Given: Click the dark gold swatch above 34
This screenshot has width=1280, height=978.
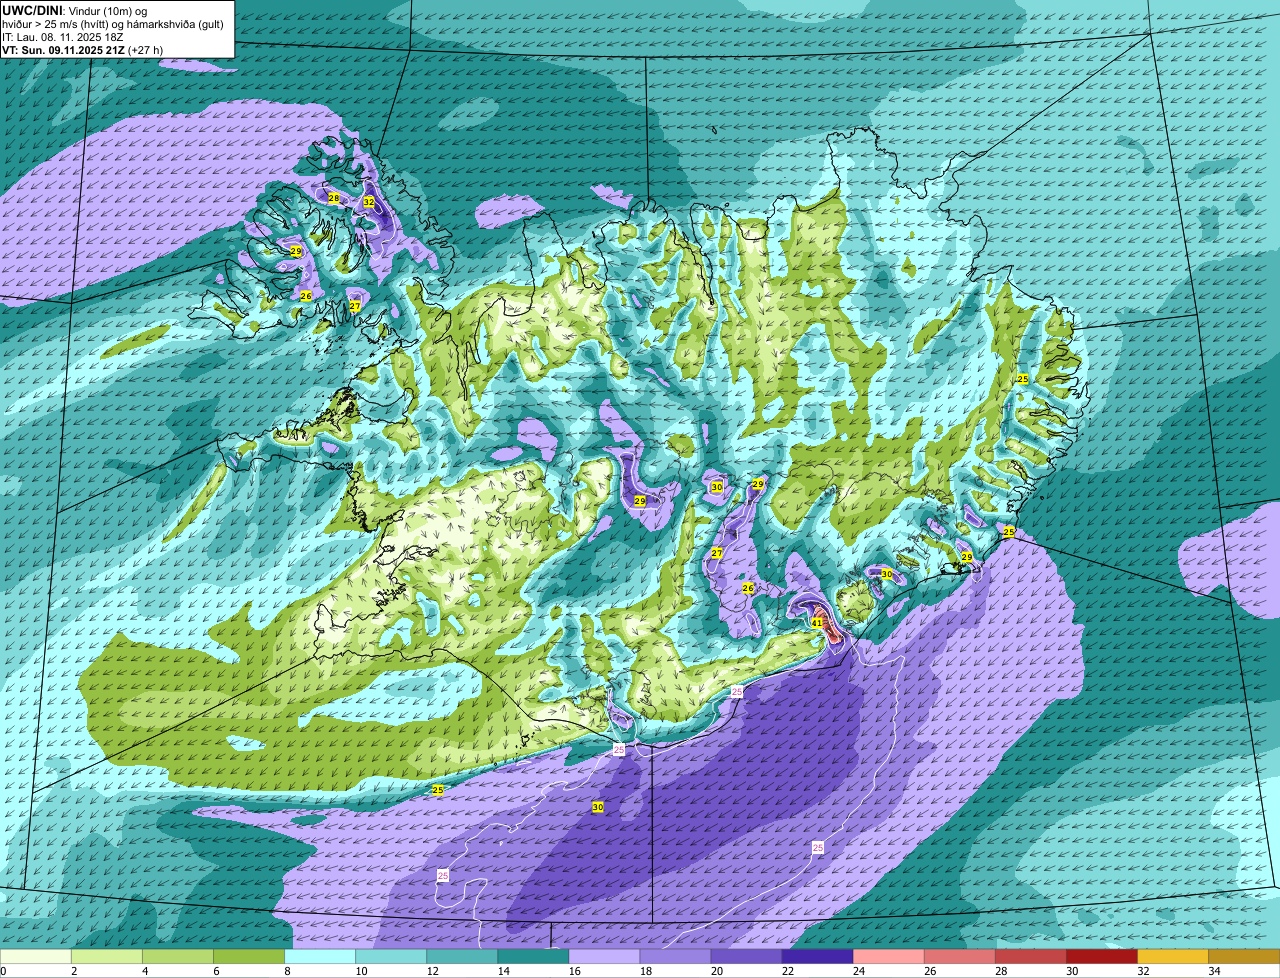Looking at the screenshot, I should tap(1244, 957).
